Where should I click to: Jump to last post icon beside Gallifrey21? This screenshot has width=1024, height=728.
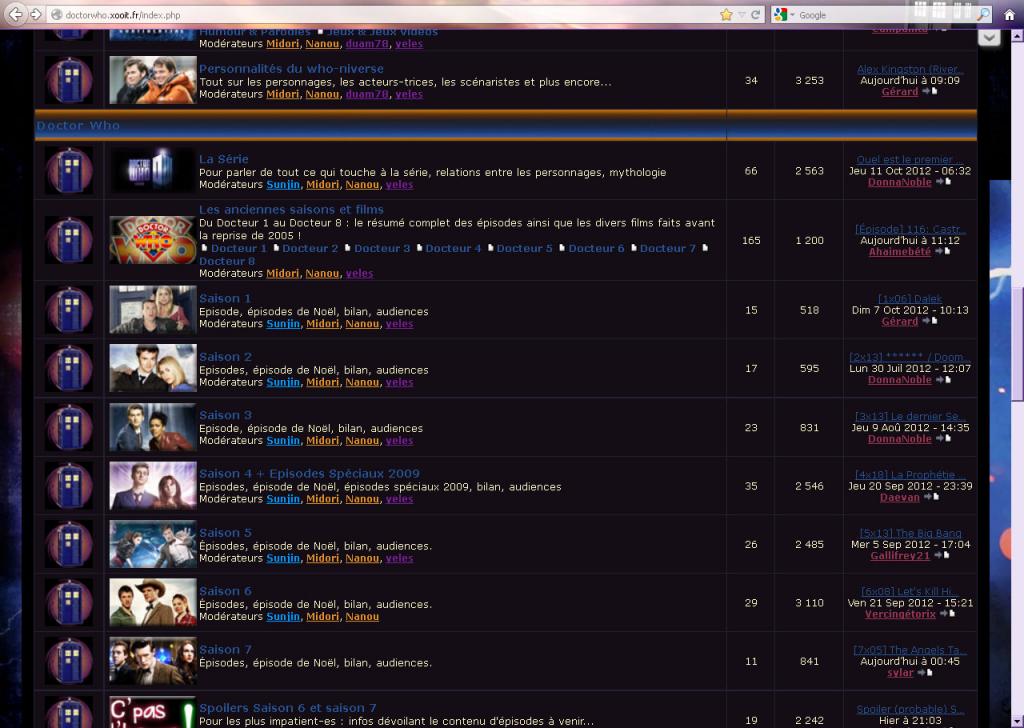tap(941, 556)
